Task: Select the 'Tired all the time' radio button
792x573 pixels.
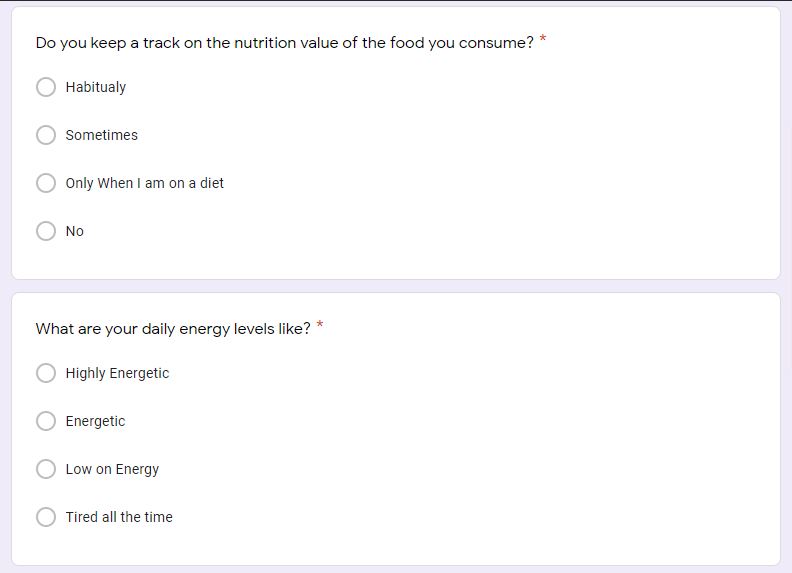Action: tap(46, 517)
